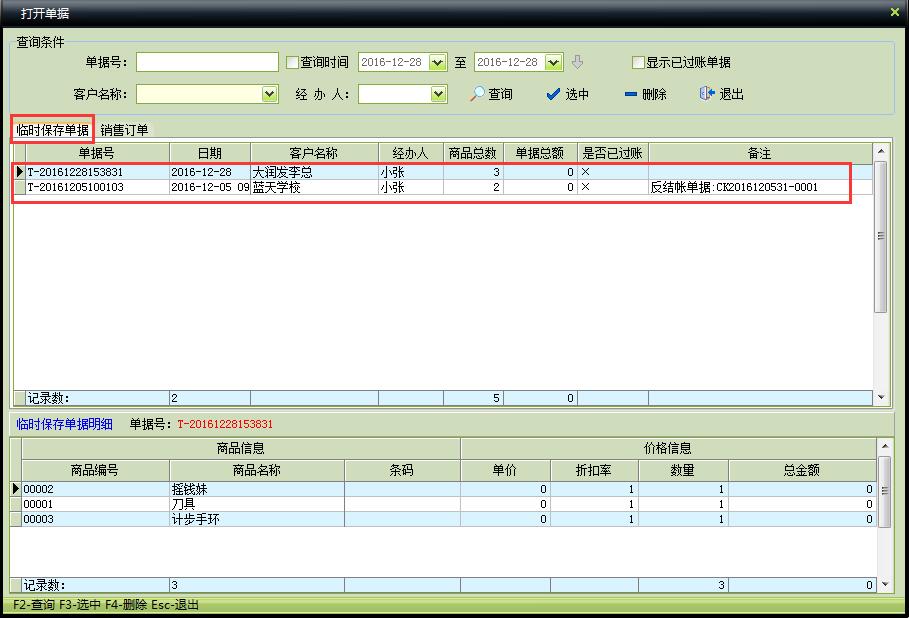This screenshot has height=618, width=909.
Task: Click the detail table's vertical scrollbar thumb
Action: click(x=885, y=491)
